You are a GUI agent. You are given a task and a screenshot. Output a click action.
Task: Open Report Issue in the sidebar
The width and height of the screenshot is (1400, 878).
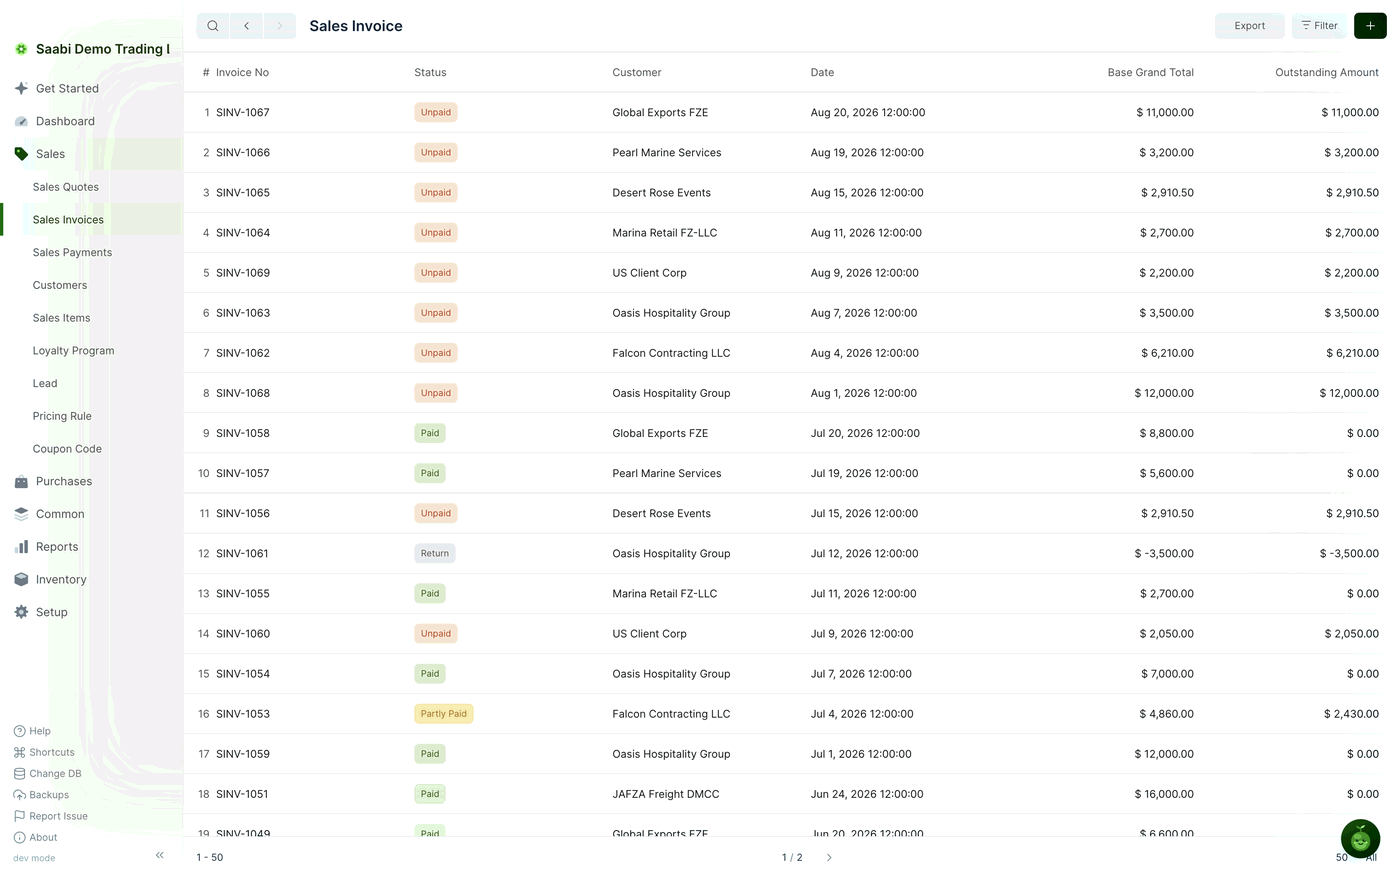51,816
